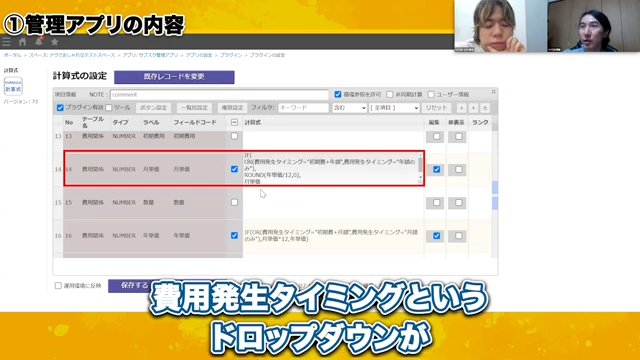This screenshot has height=360, width=640.
Task: Click the right arrow button after リセット
Action: (473, 108)
